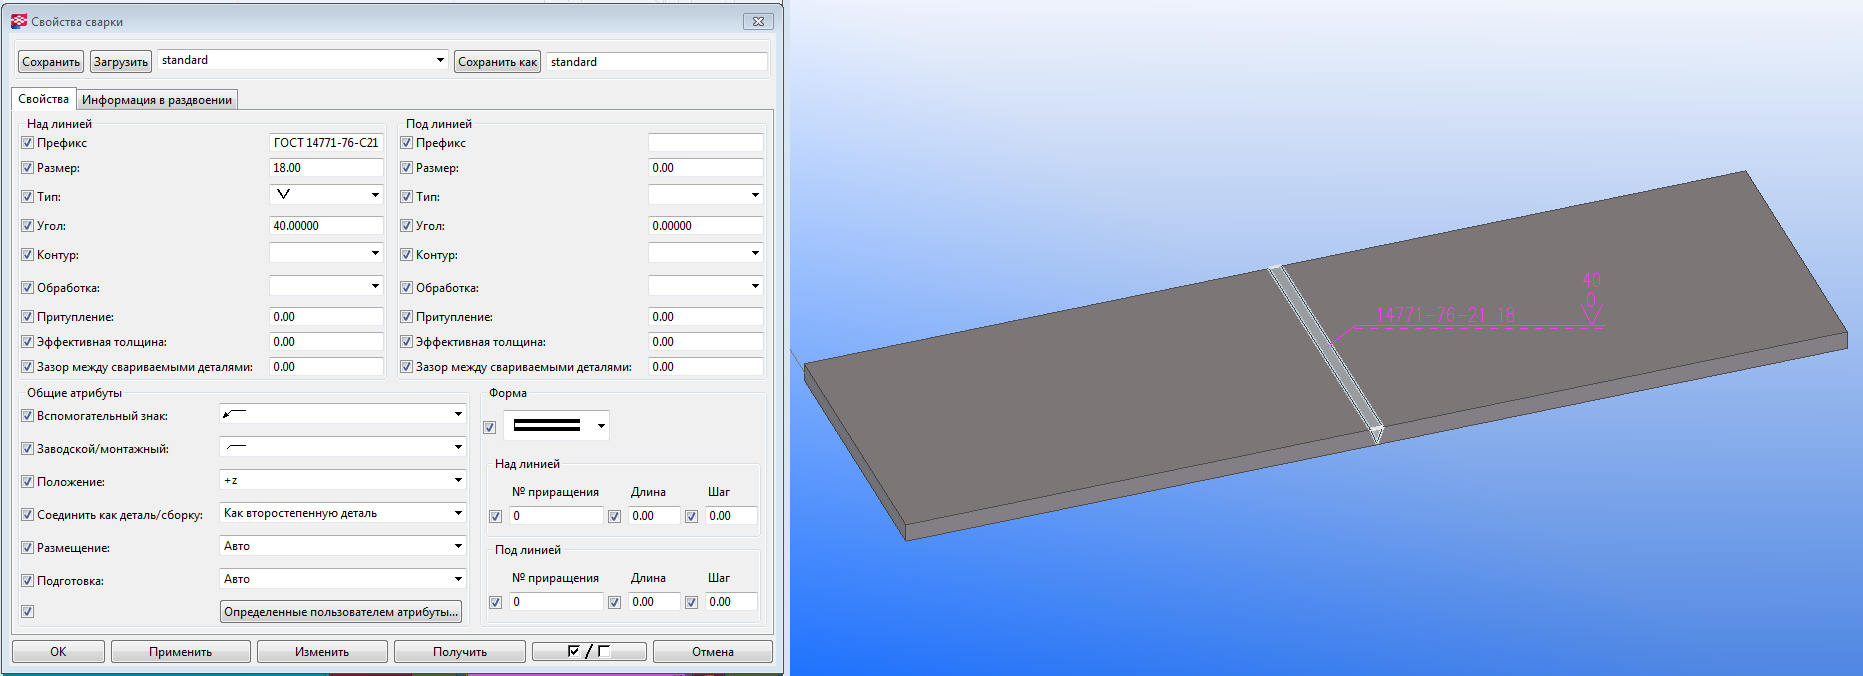This screenshot has width=1863, height=676.
Task: Close the weld properties dialog
Action: coord(758,21)
